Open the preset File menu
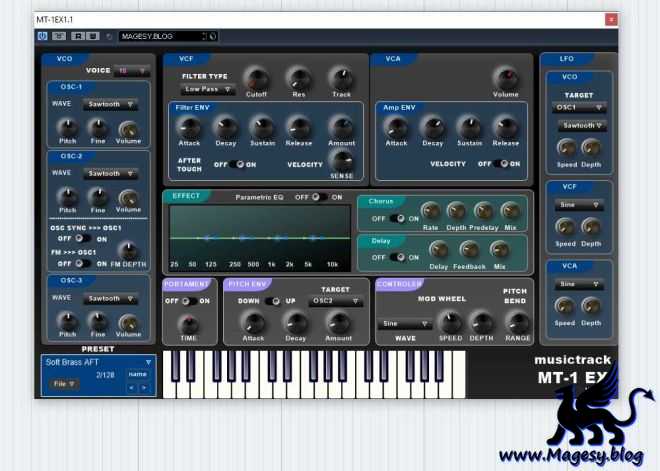This screenshot has width=660, height=471. click(64, 384)
